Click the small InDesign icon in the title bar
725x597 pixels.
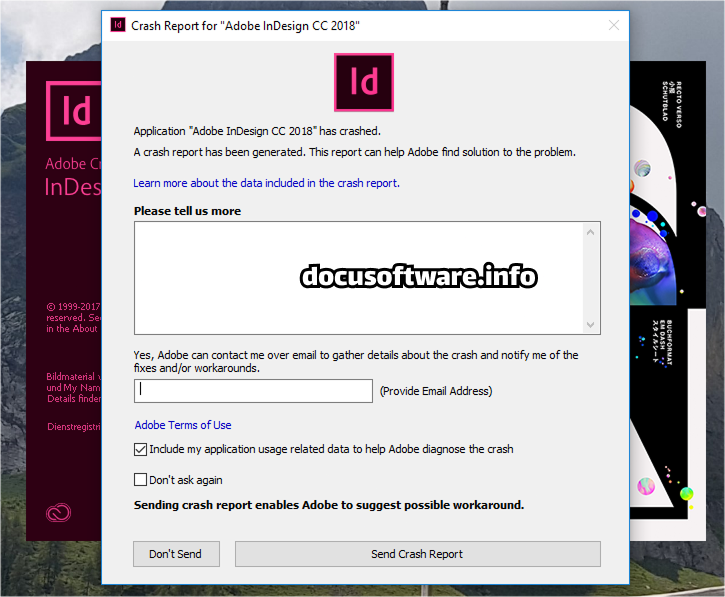pyautogui.click(x=118, y=25)
